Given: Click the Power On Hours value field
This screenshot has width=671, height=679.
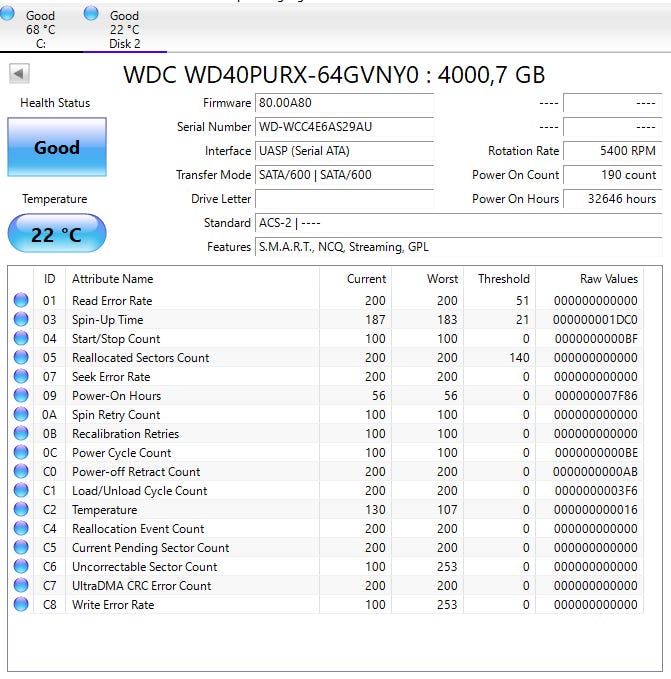Looking at the screenshot, I should [611, 199].
